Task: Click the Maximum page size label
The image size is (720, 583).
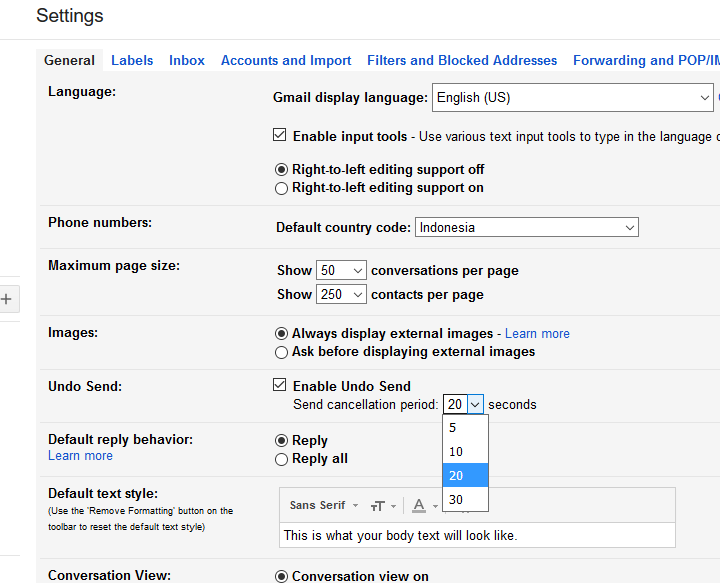Action: (114, 265)
